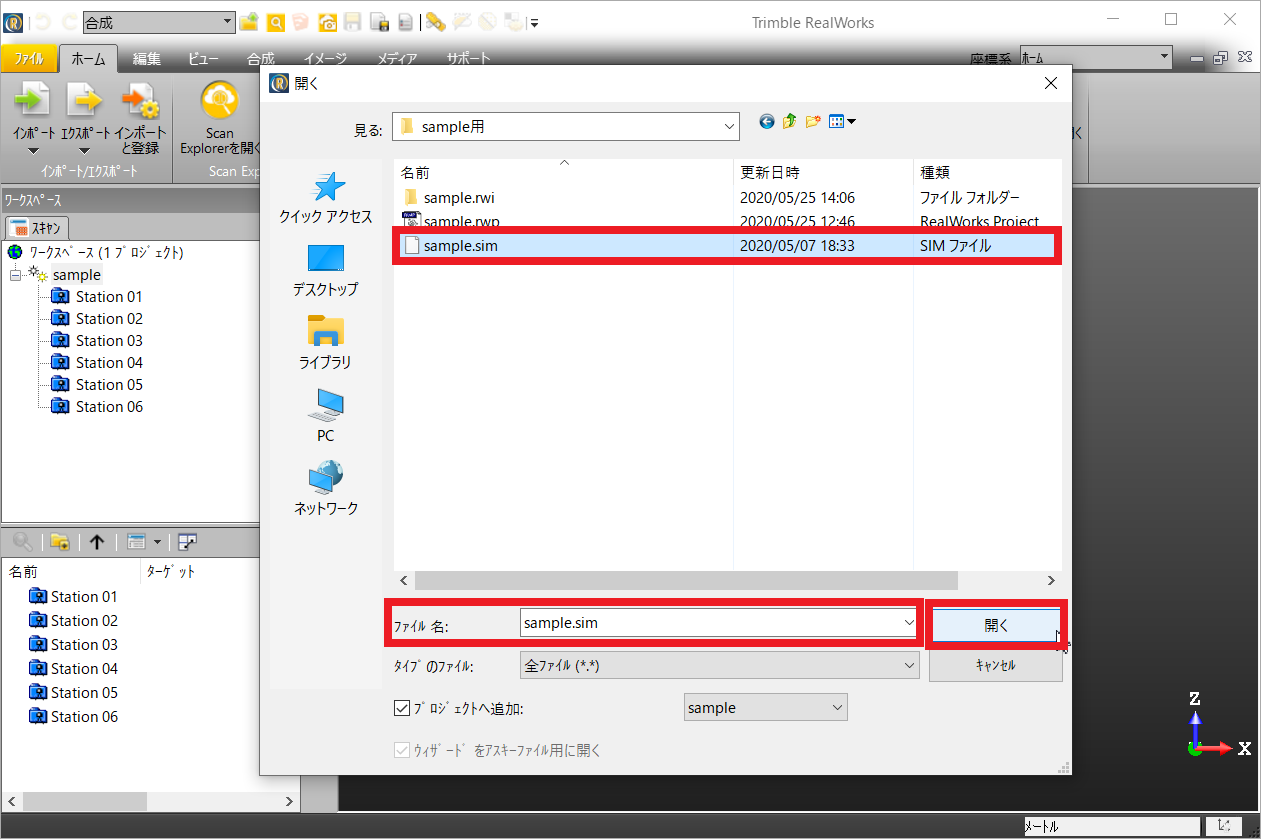The image size is (1261, 839).
Task: Click the Export icon in the ribbon
Action: coord(85,99)
